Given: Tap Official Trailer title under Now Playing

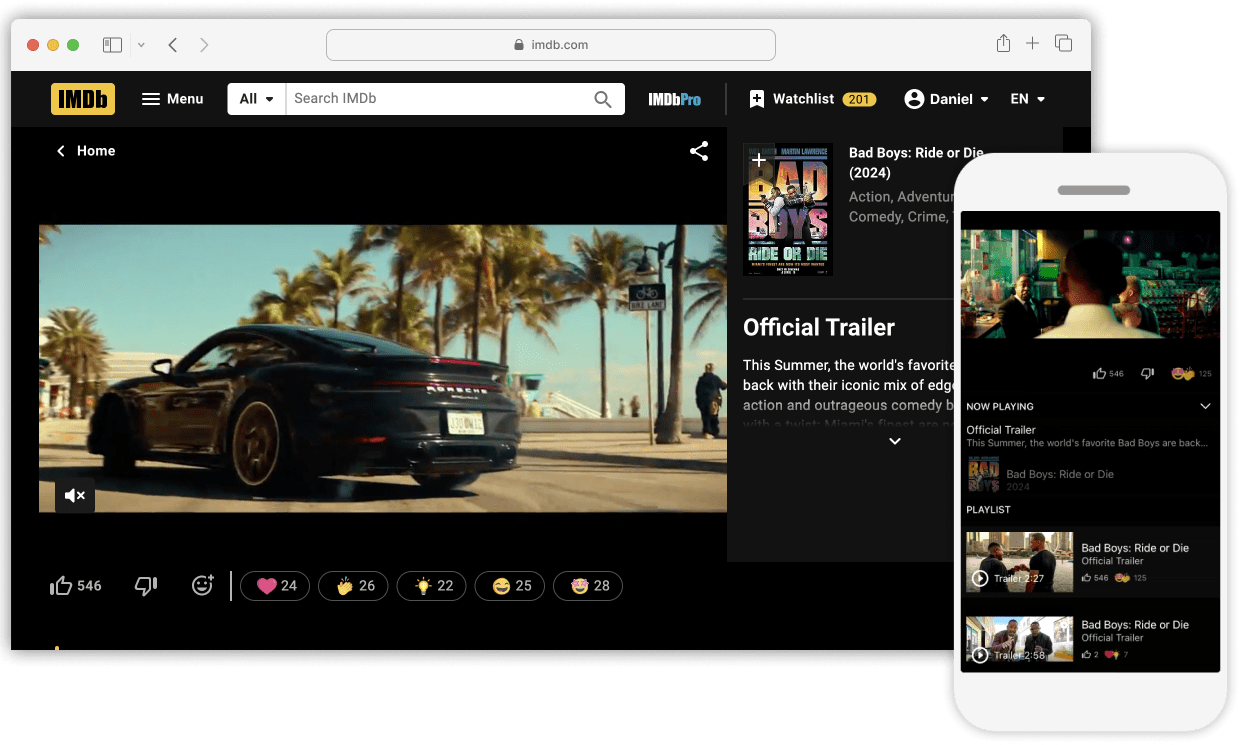Looking at the screenshot, I should [1001, 430].
